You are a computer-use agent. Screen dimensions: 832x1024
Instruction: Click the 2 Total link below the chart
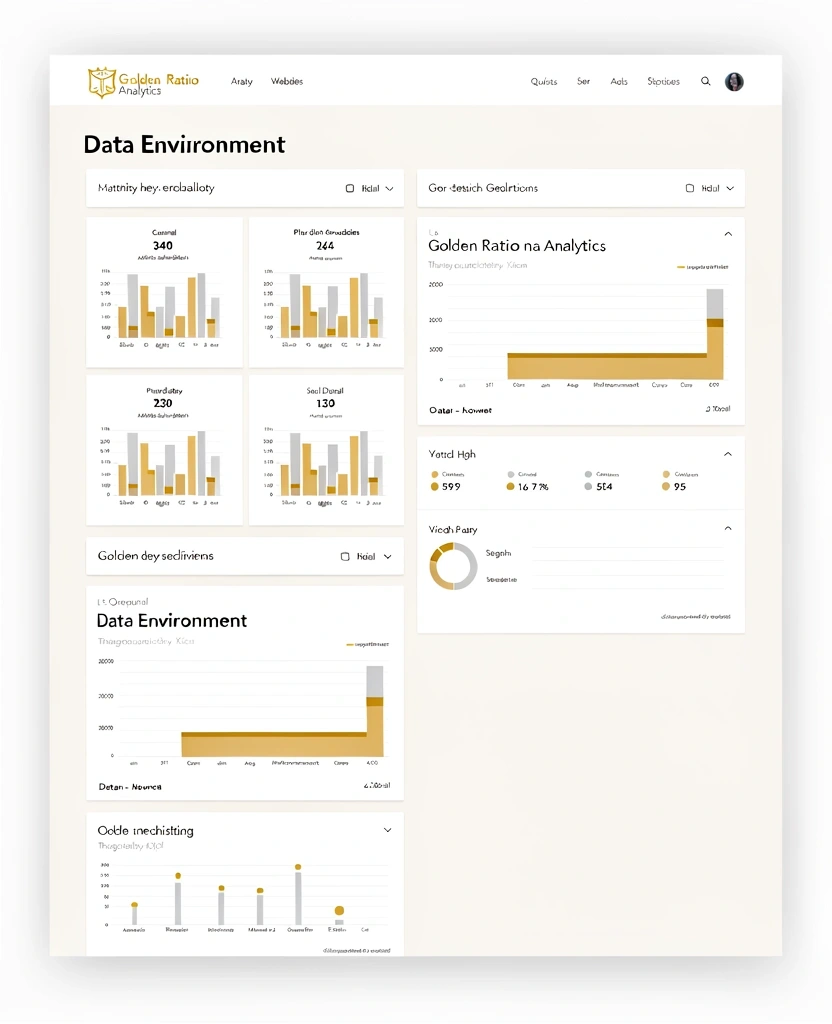coord(719,410)
